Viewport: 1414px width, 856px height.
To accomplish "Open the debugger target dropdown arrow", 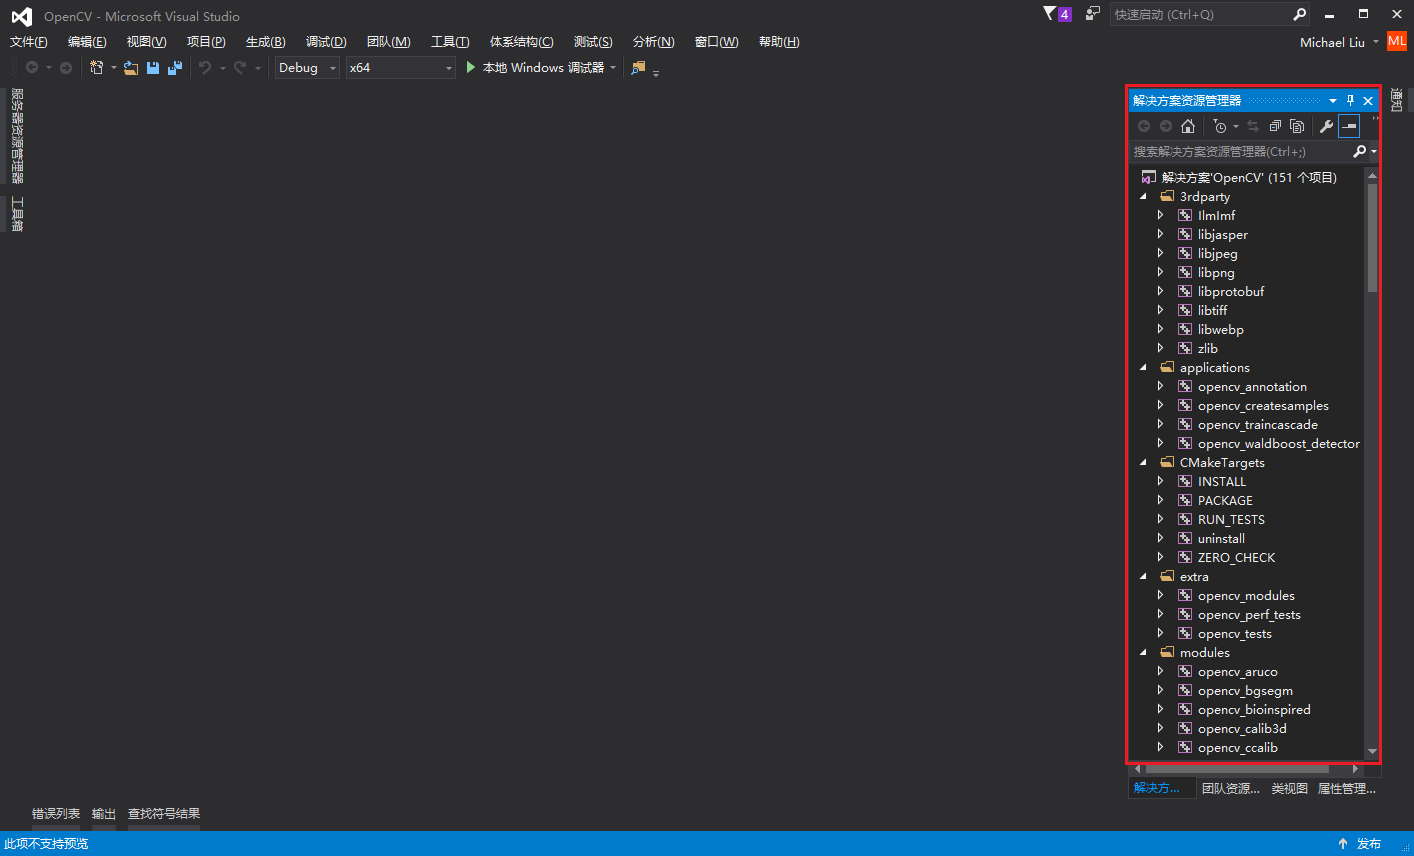I will coord(613,68).
